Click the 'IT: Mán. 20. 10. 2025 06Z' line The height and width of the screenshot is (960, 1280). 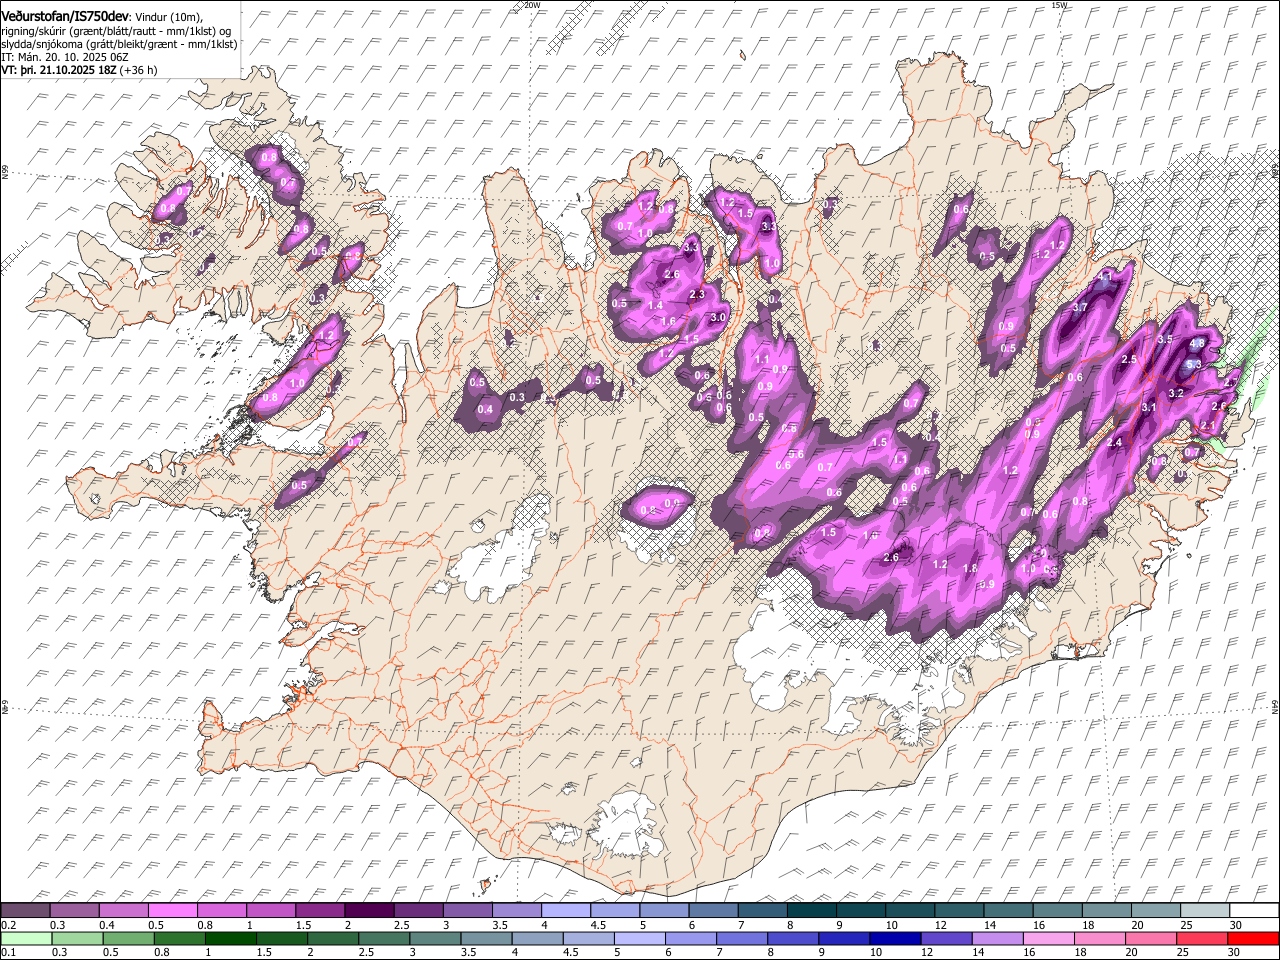point(65,57)
